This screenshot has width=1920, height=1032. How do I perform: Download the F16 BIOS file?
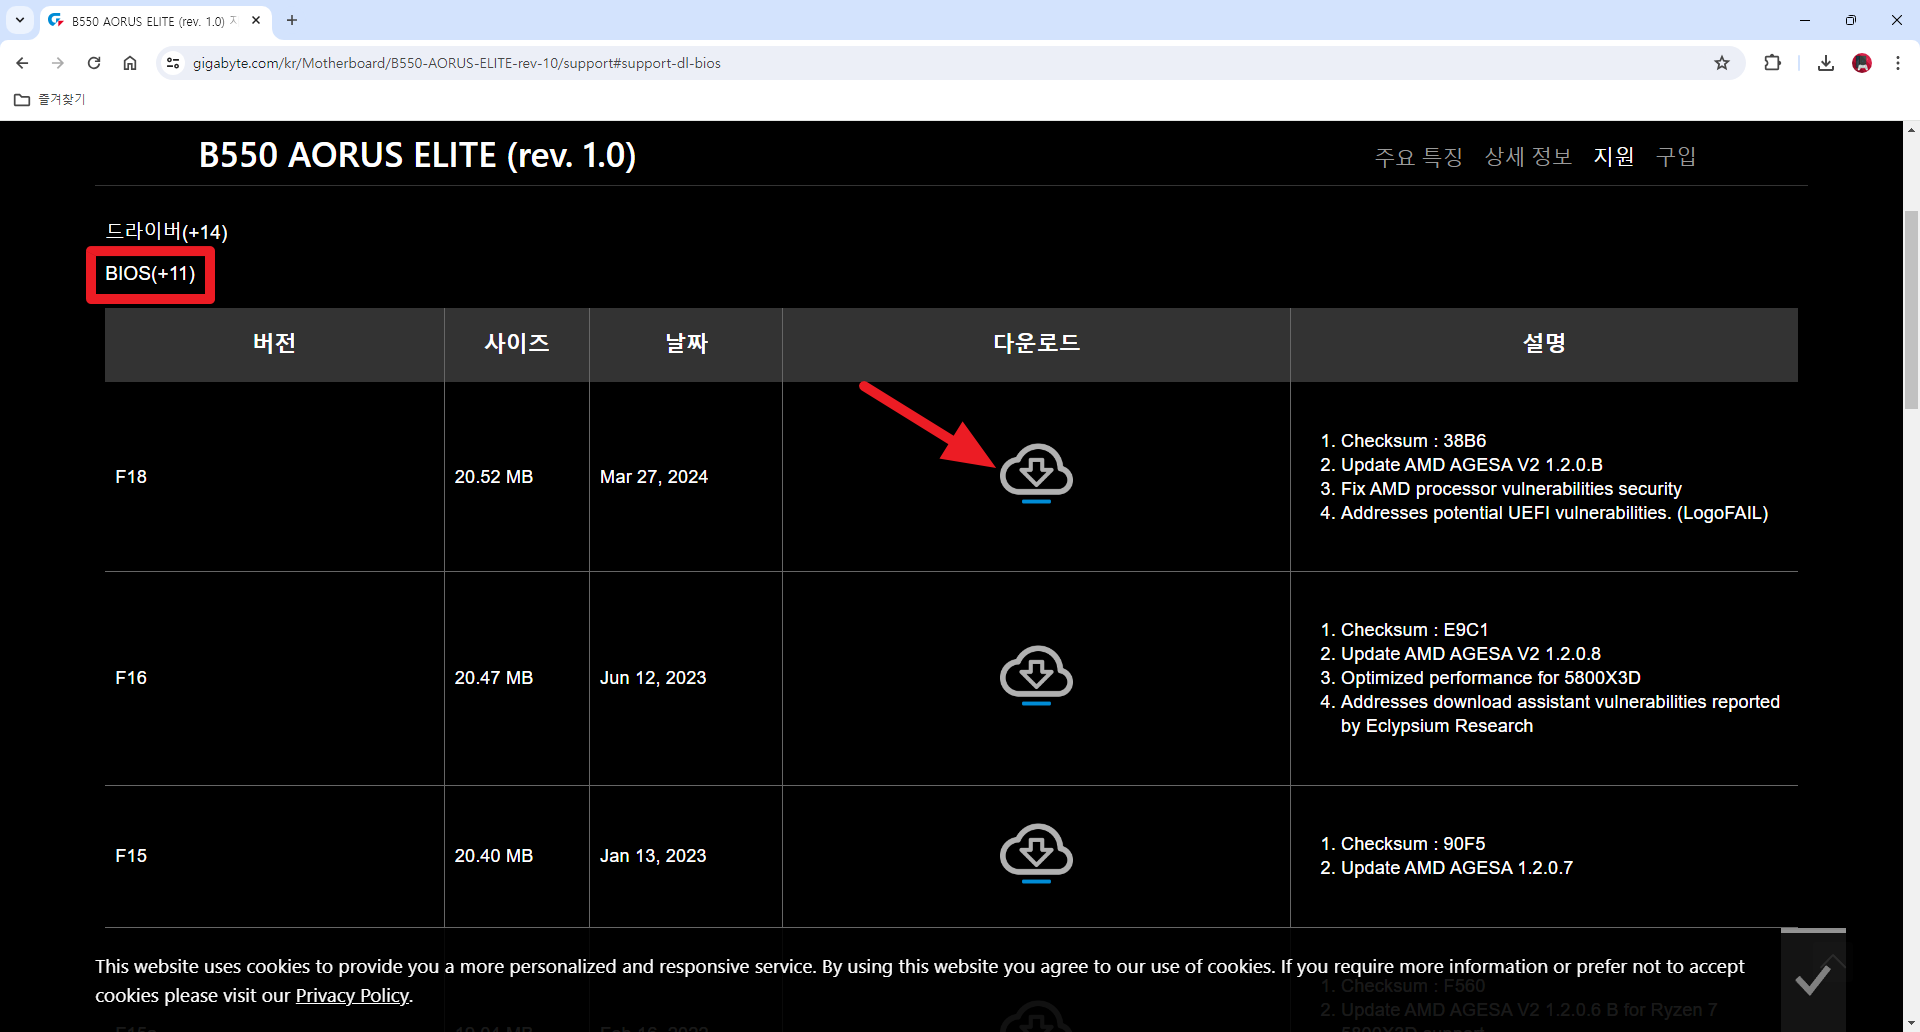pos(1036,675)
